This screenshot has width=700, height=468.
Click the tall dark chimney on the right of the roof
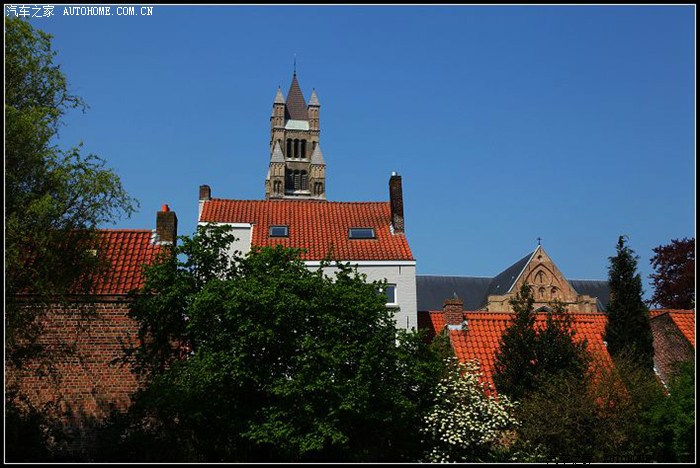pyautogui.click(x=396, y=203)
